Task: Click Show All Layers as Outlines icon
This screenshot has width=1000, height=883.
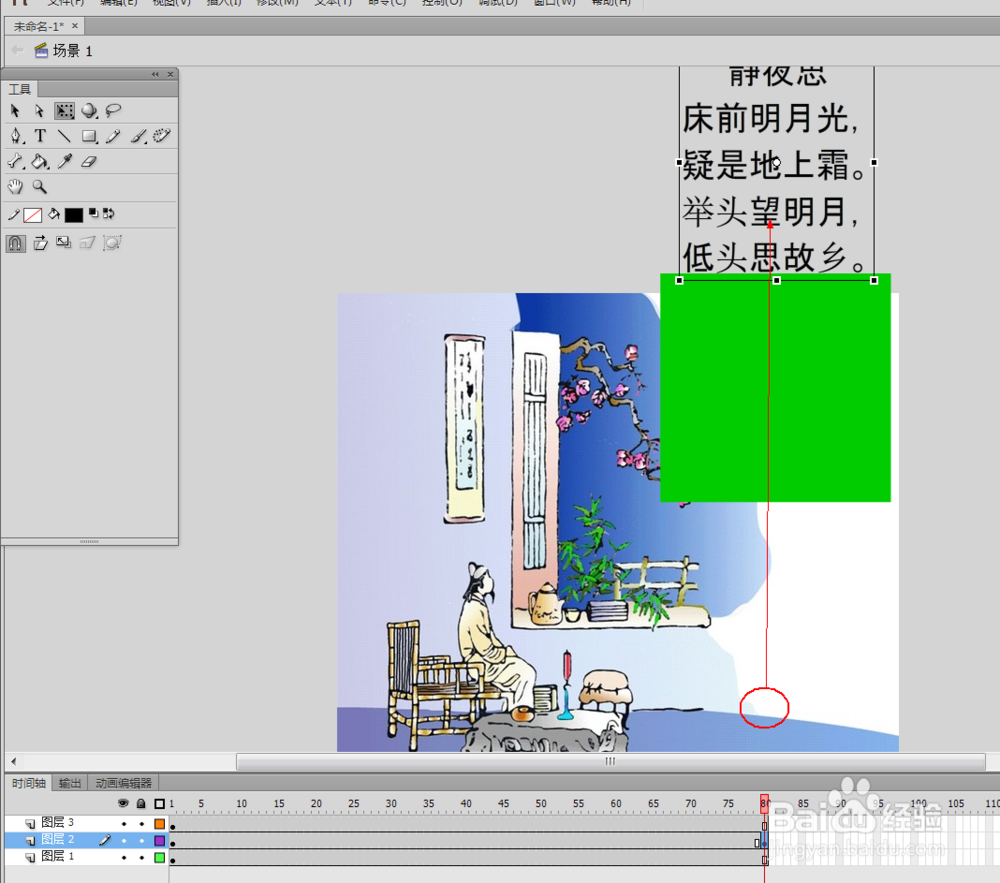Action: [159, 804]
